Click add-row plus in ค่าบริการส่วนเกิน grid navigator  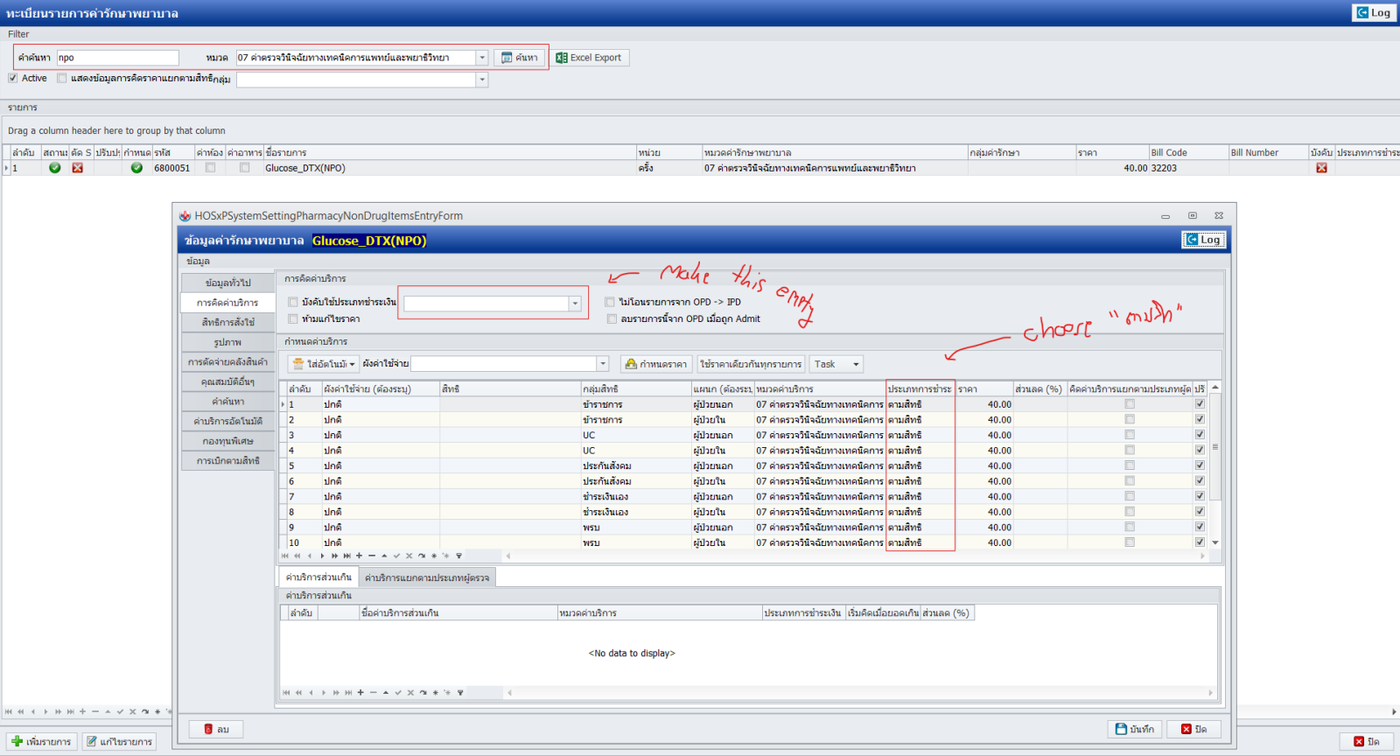click(359, 692)
